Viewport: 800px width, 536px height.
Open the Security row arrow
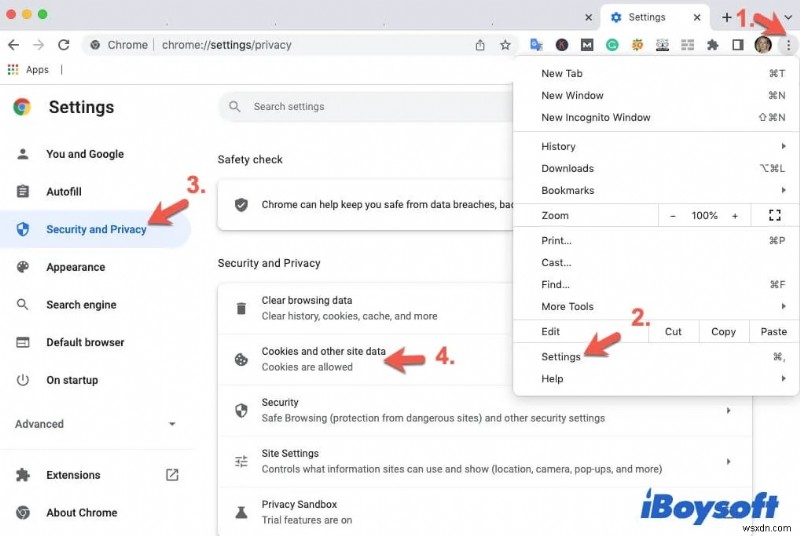(729, 411)
